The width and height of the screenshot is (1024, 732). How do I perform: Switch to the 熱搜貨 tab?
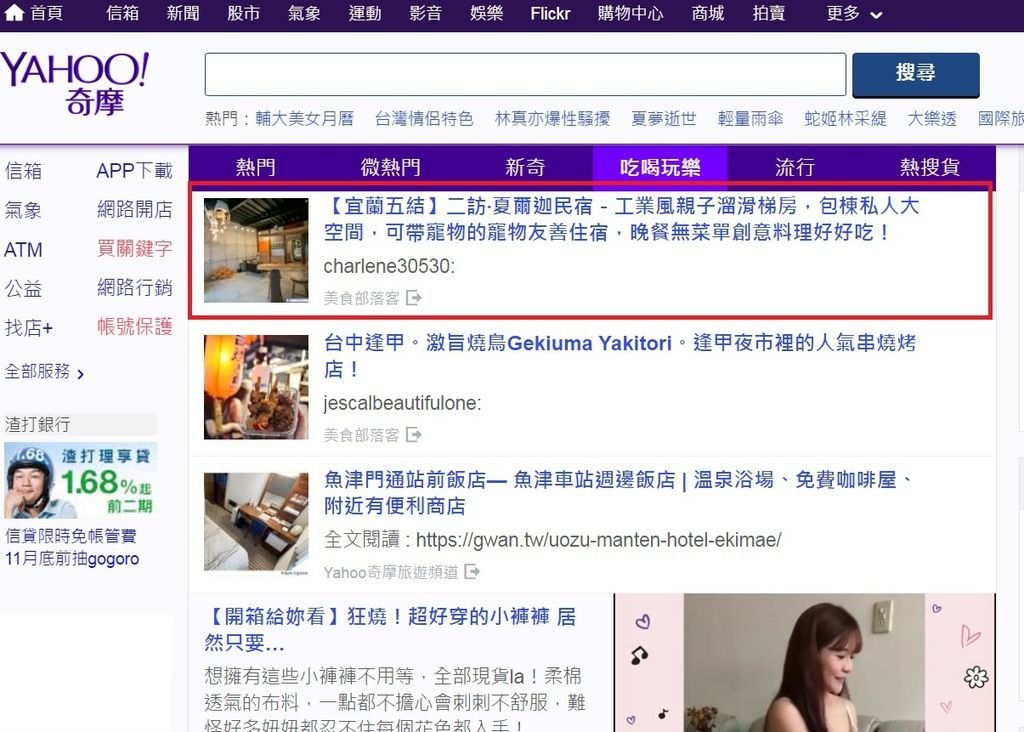pos(929,167)
